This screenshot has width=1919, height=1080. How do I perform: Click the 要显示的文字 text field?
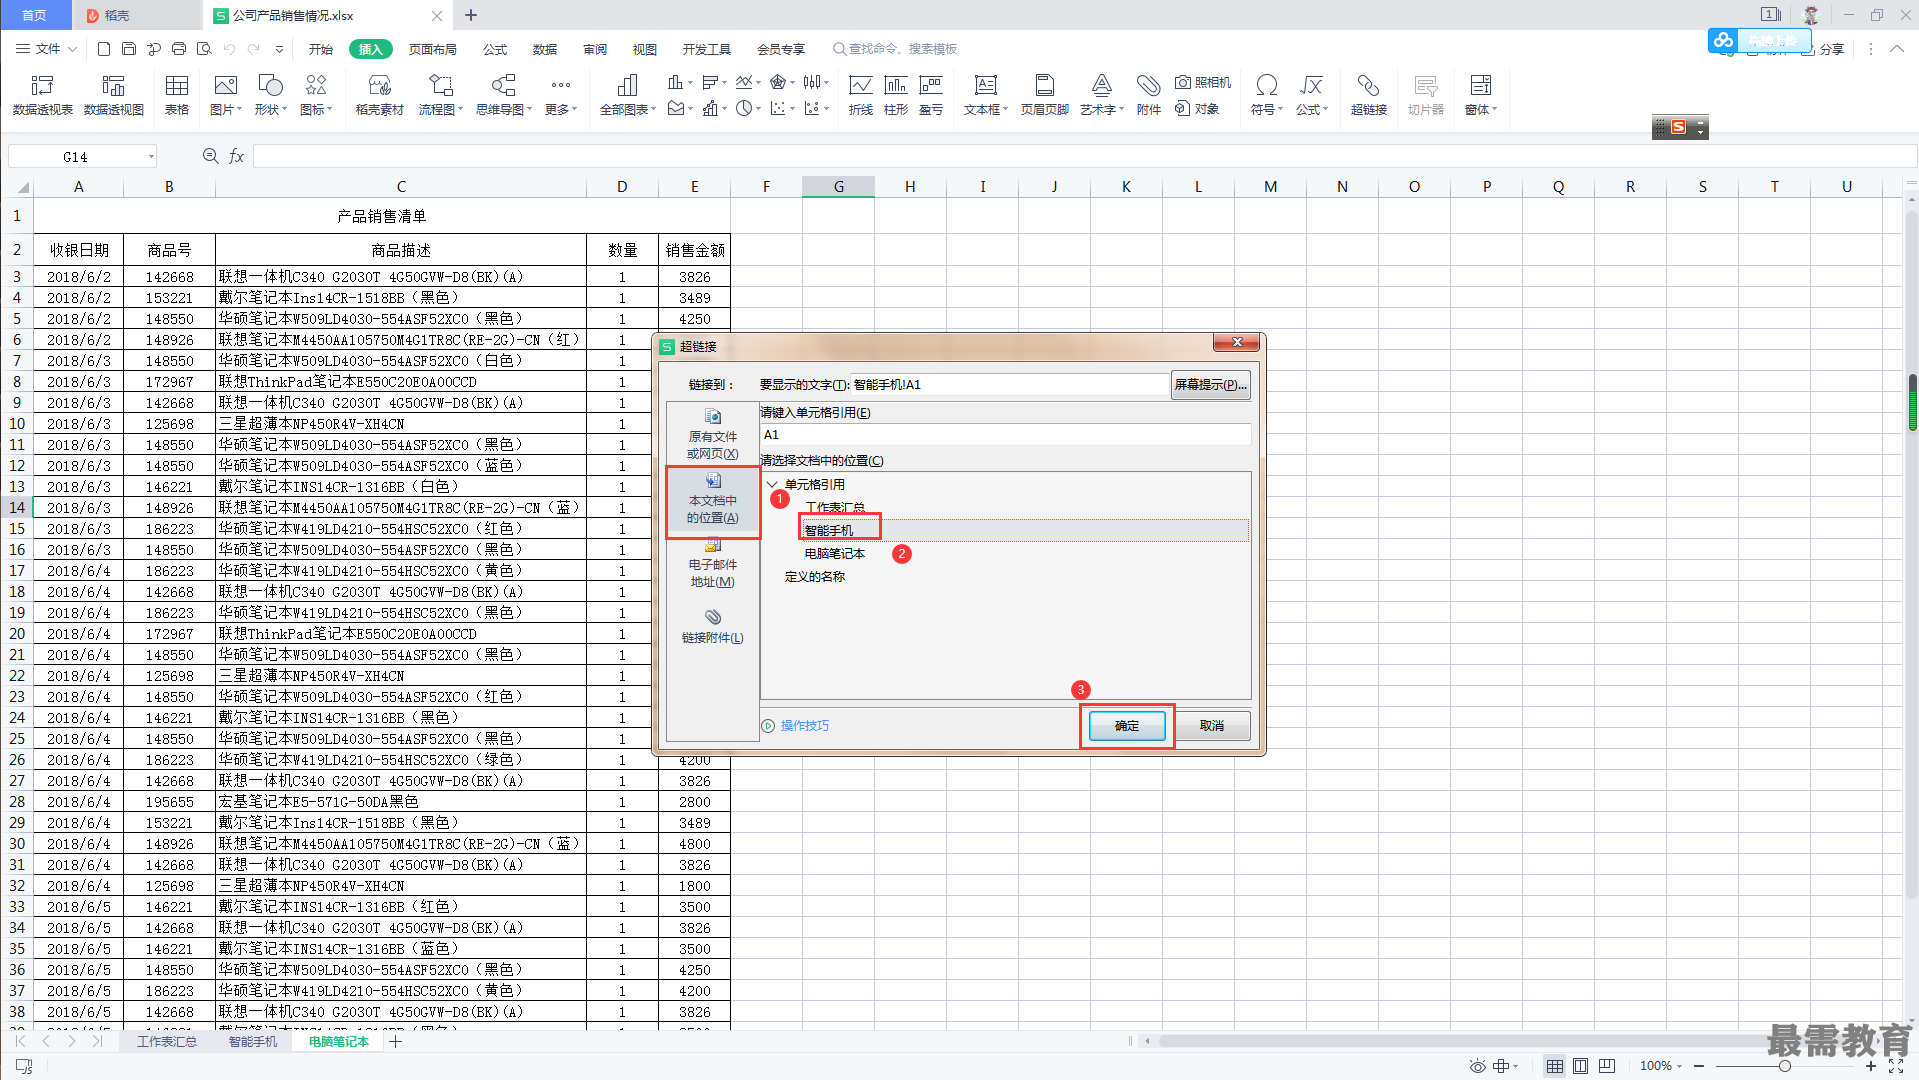(x=1009, y=385)
